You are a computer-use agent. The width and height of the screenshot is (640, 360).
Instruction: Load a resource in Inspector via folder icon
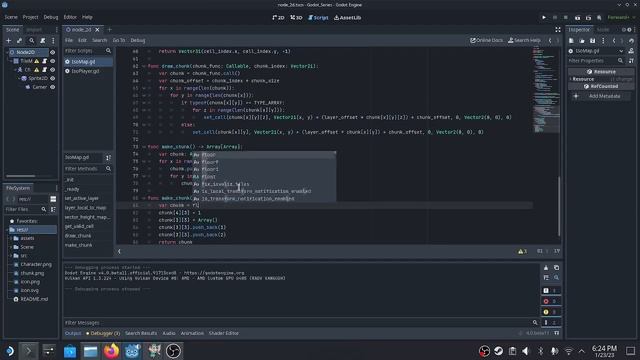click(x=582, y=40)
